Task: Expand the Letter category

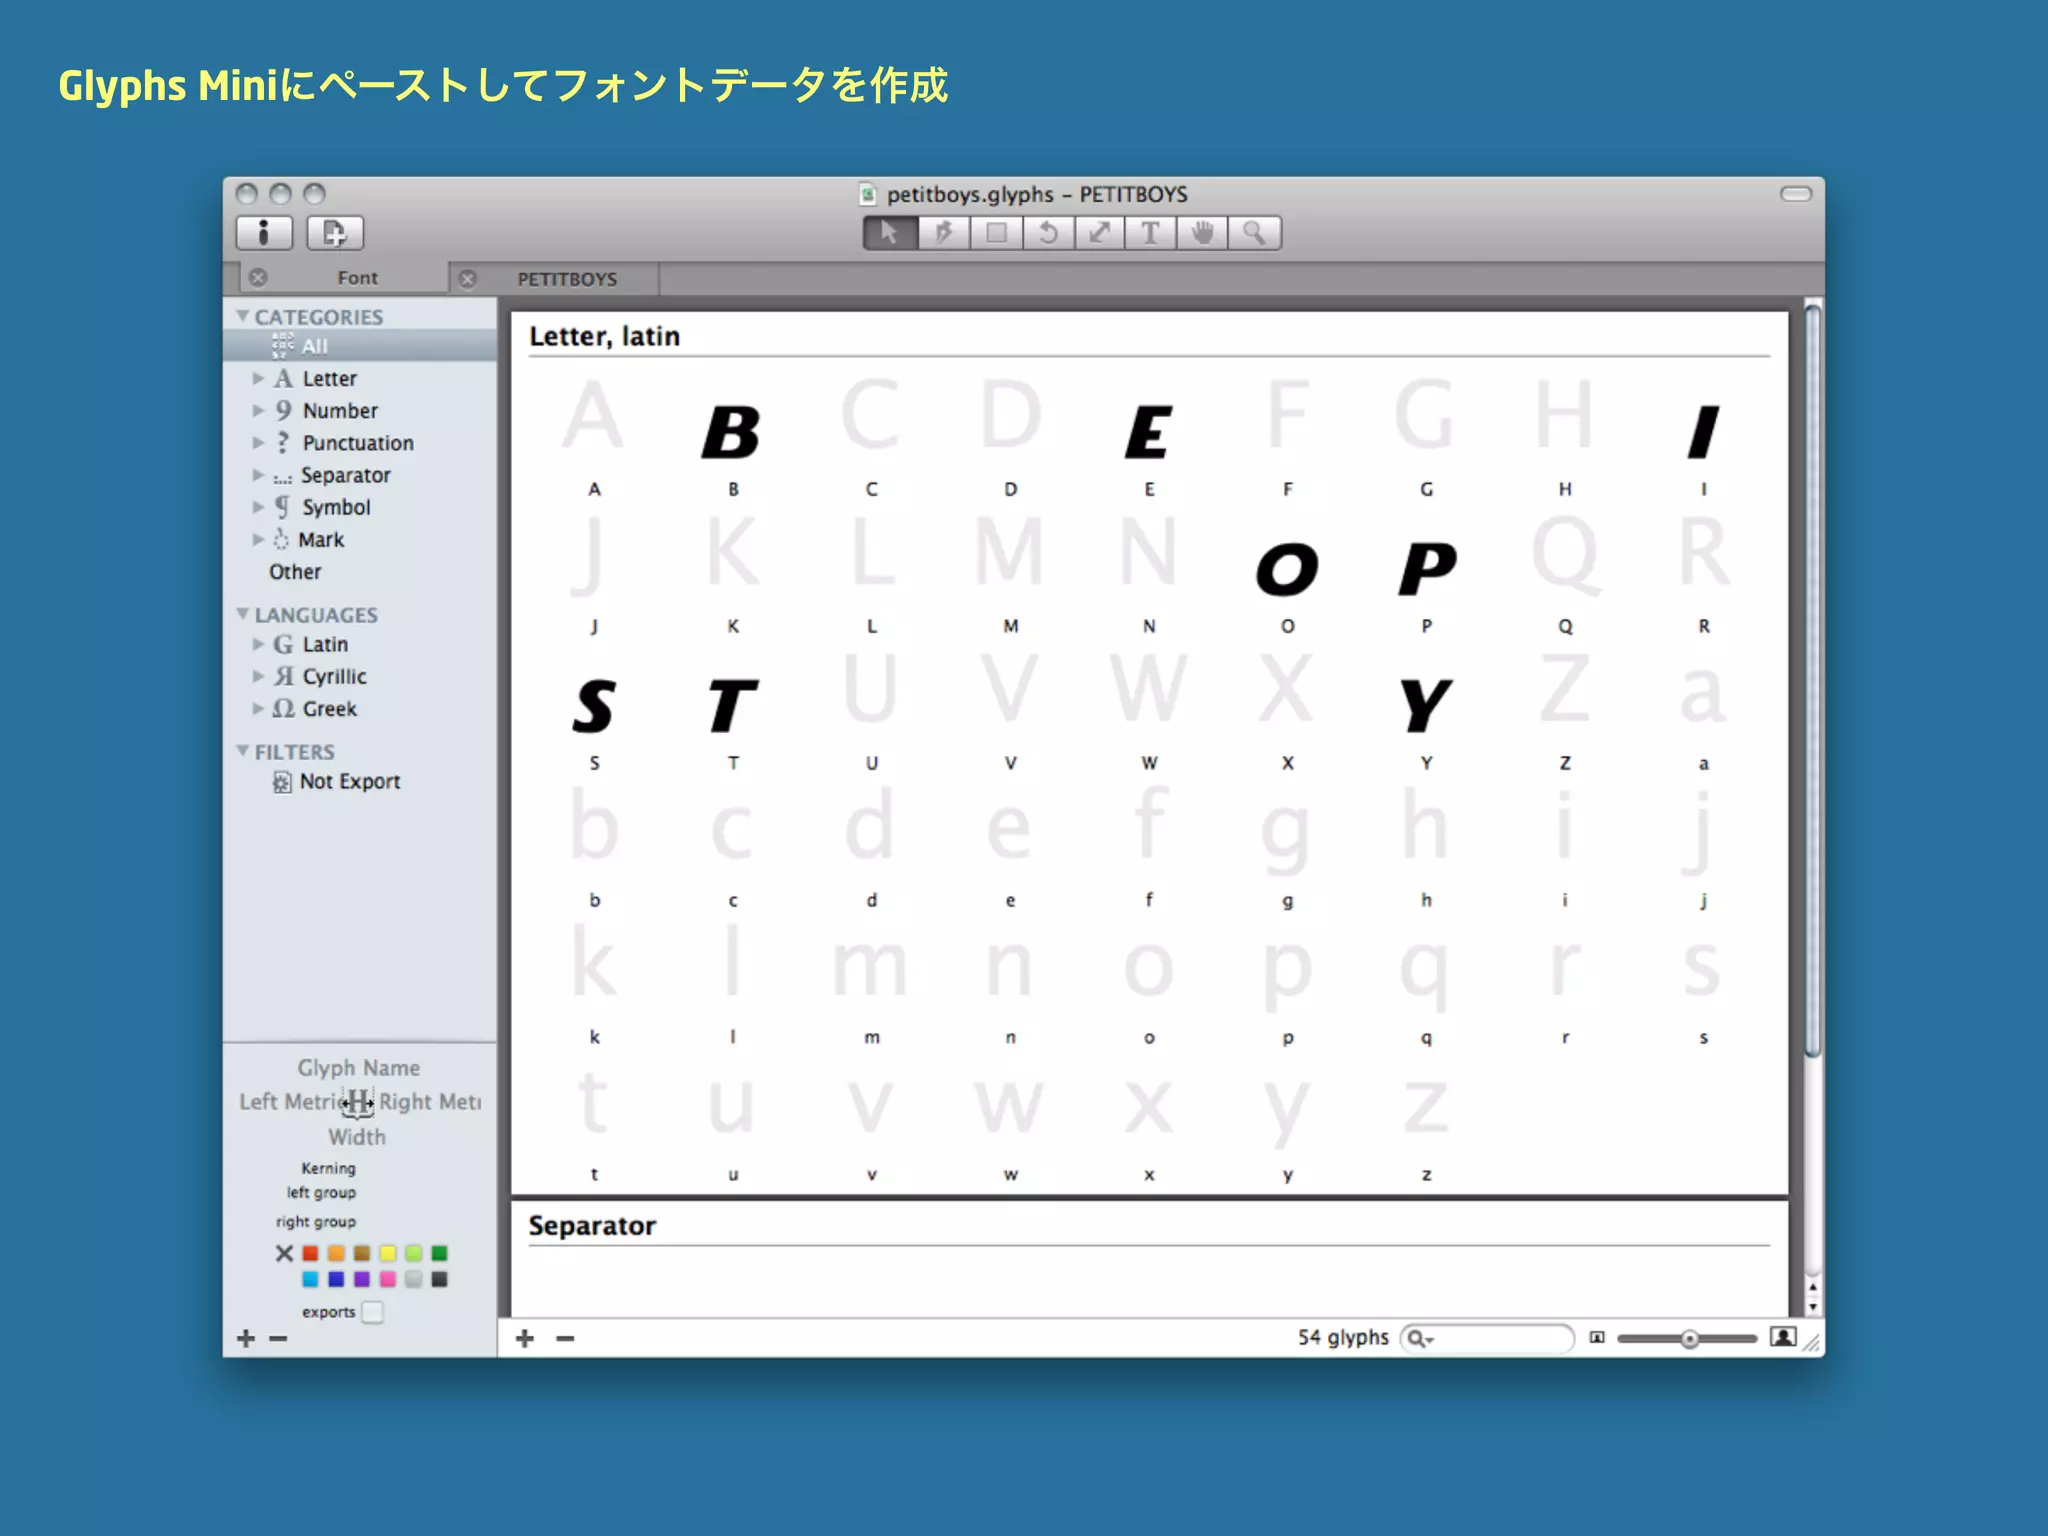Action: [x=258, y=378]
